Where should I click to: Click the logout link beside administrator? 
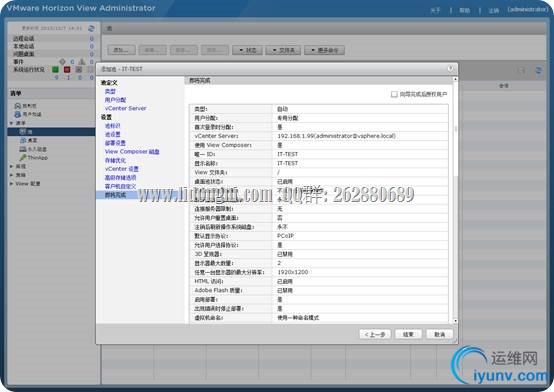pos(494,10)
